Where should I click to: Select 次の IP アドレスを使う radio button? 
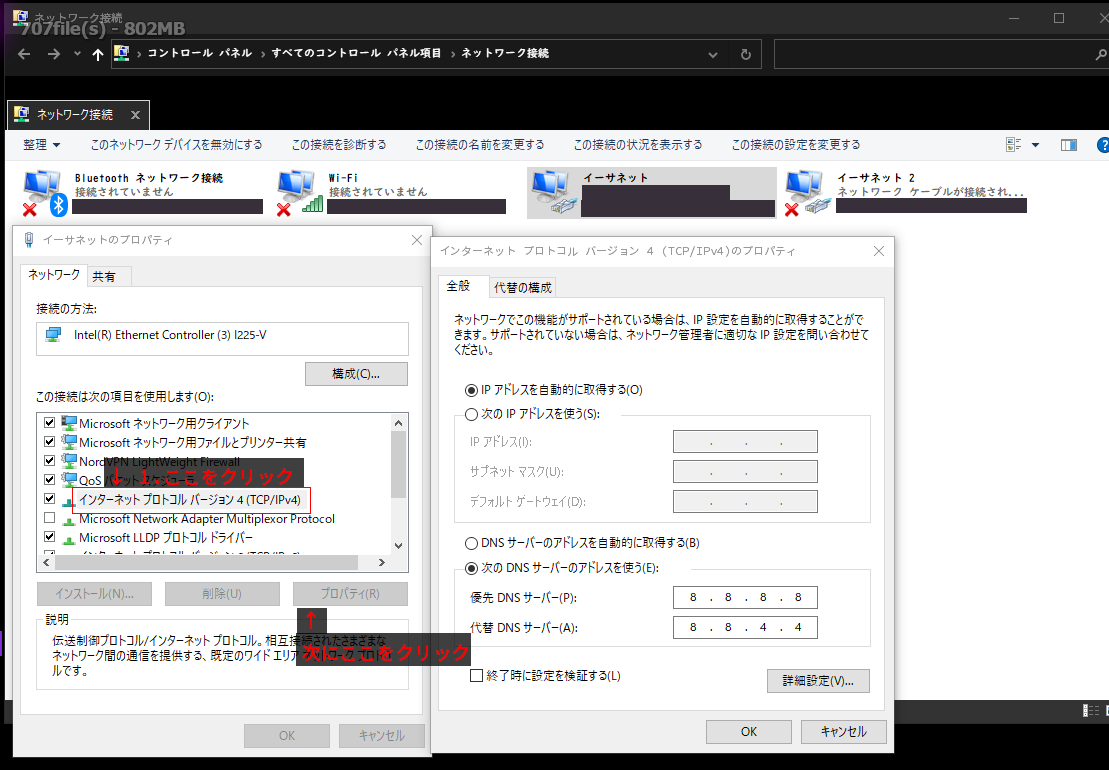(x=471, y=414)
